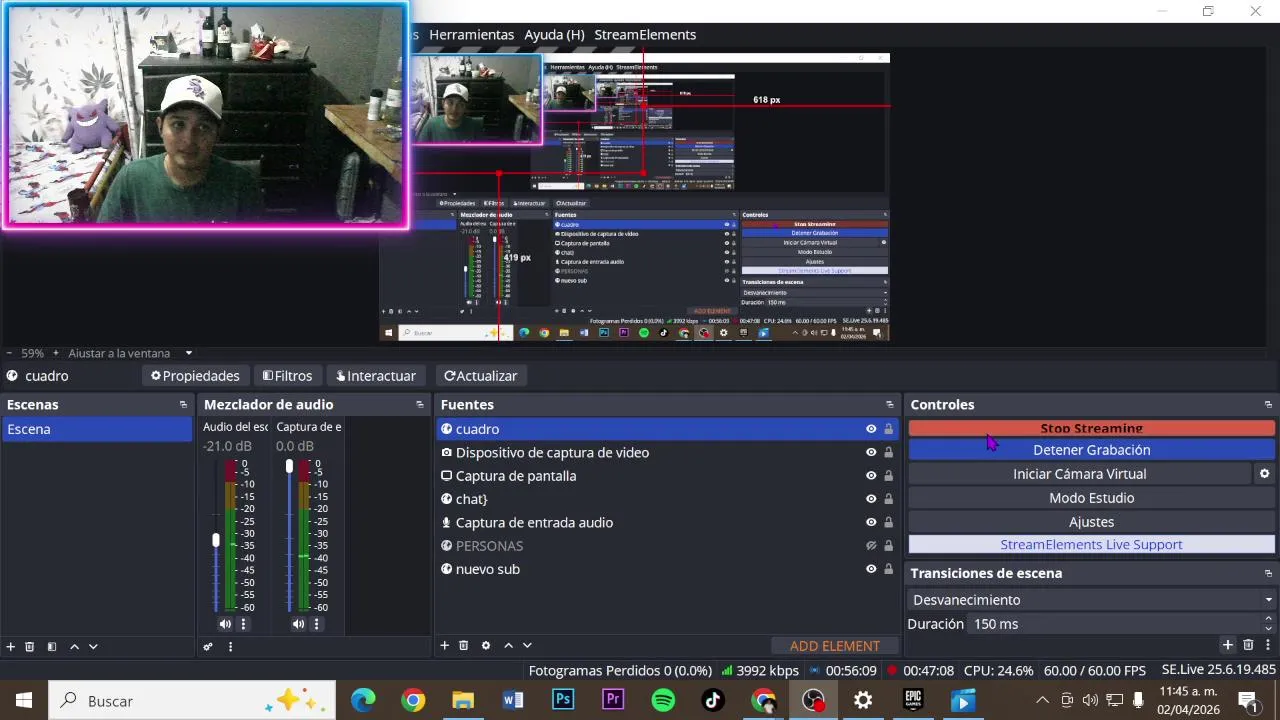Open Photoshop from the taskbar
The image size is (1280, 720).
(x=563, y=700)
